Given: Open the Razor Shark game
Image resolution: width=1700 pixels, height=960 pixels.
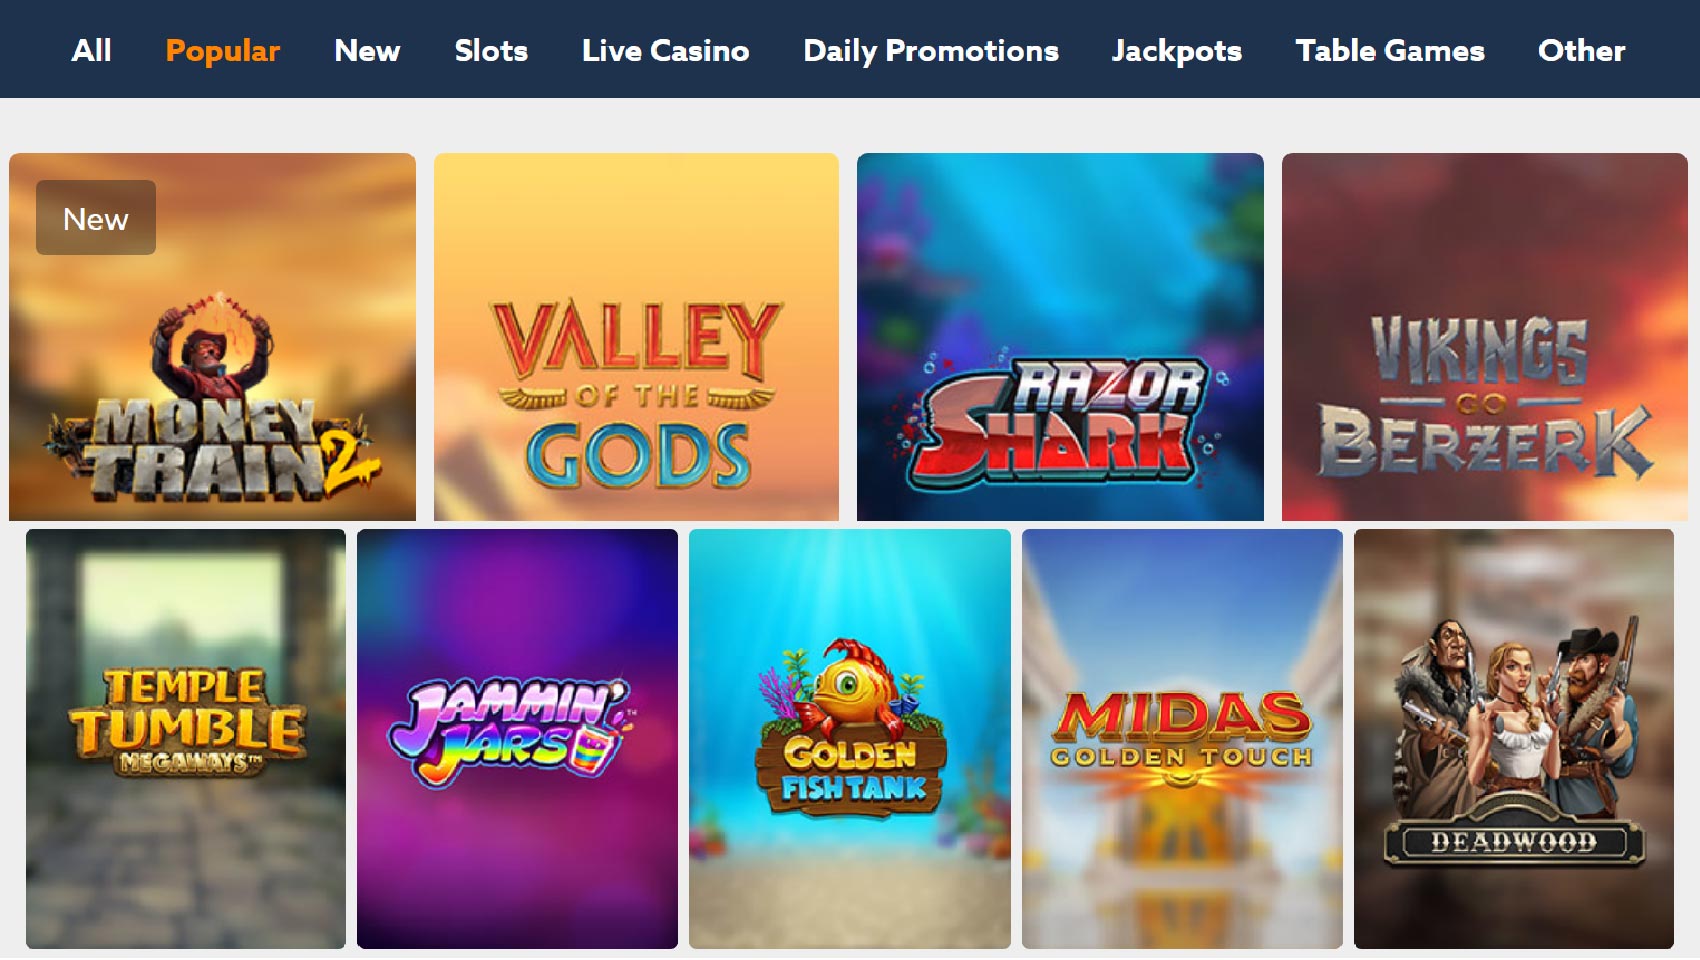Looking at the screenshot, I should (x=1060, y=337).
